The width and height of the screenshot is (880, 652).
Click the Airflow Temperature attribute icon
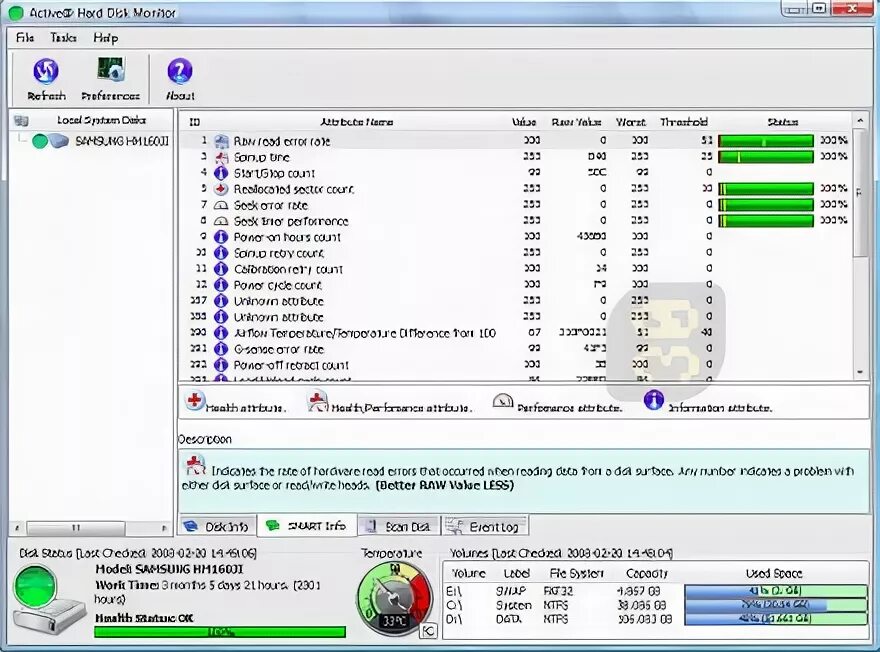coord(222,333)
